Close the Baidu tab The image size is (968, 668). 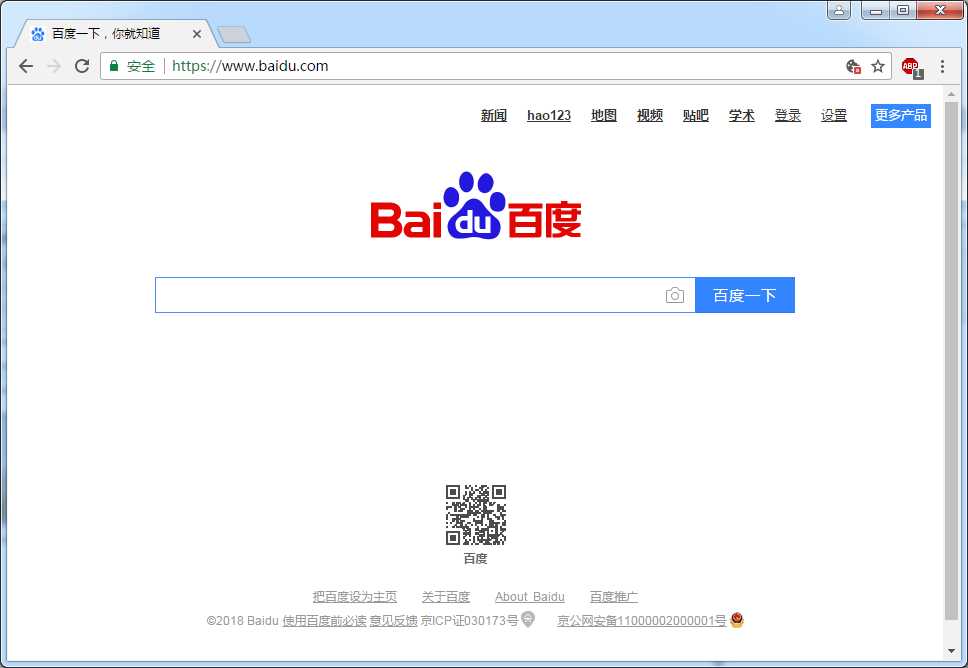point(197,34)
